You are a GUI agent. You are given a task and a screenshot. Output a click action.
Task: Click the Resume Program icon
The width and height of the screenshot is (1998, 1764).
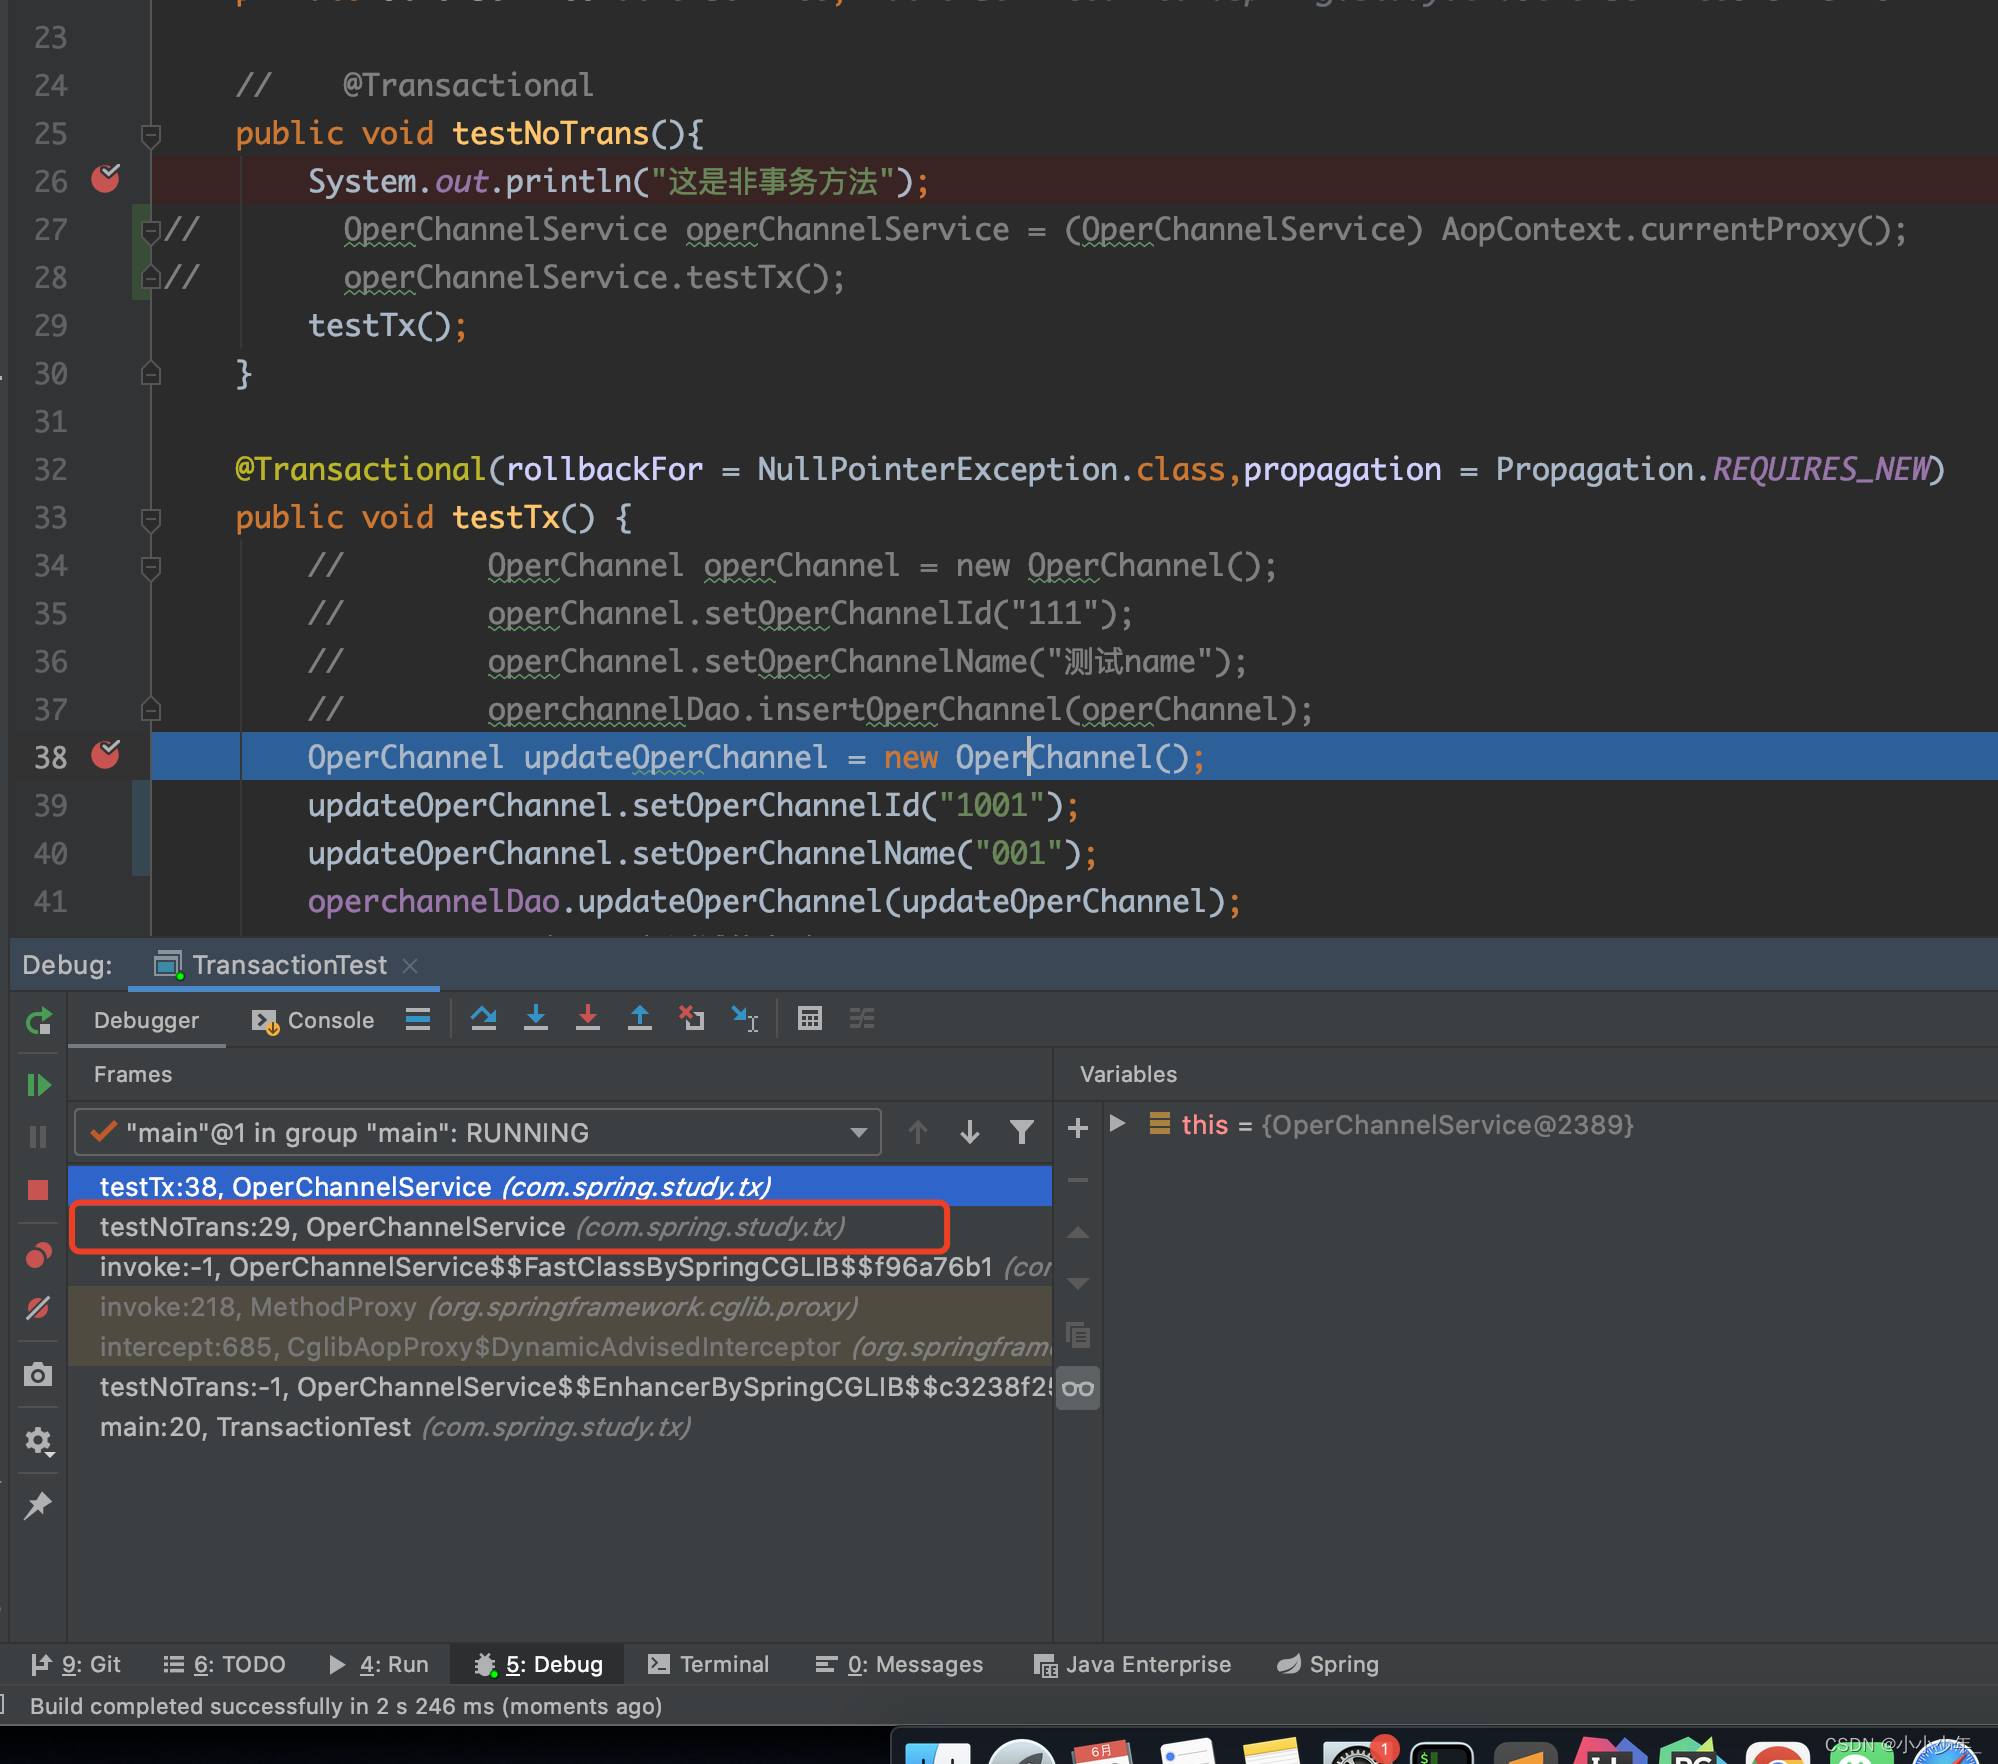[x=38, y=1085]
